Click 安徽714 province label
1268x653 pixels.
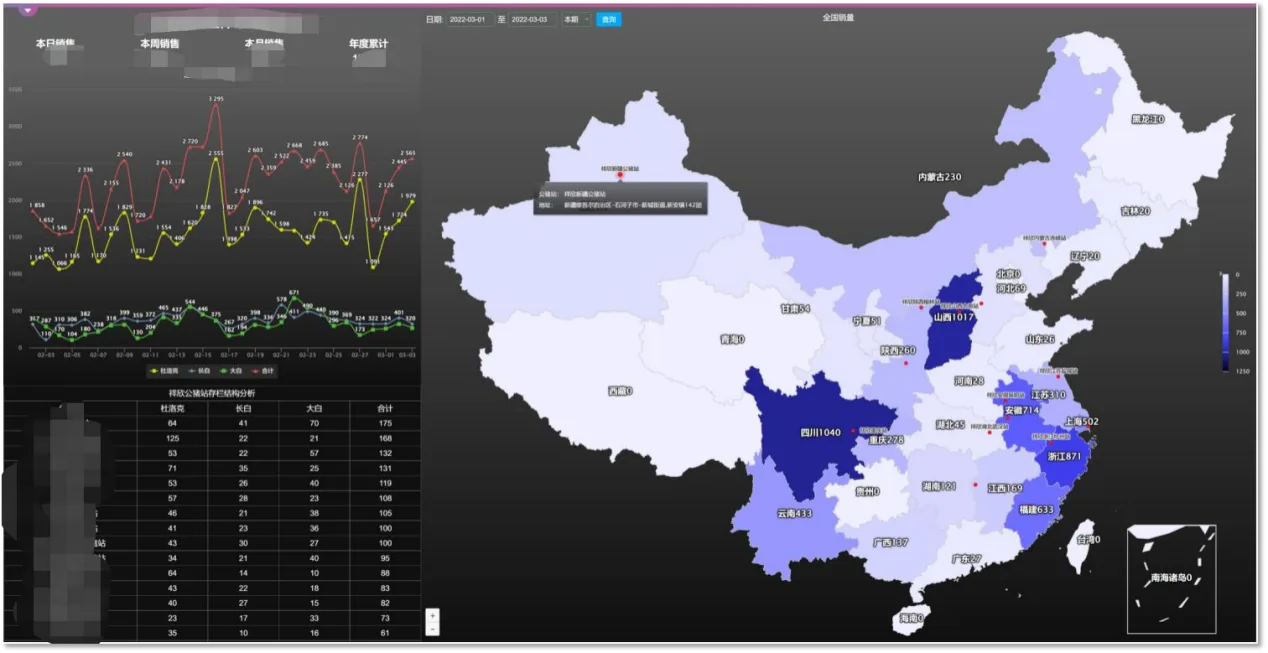point(1022,410)
